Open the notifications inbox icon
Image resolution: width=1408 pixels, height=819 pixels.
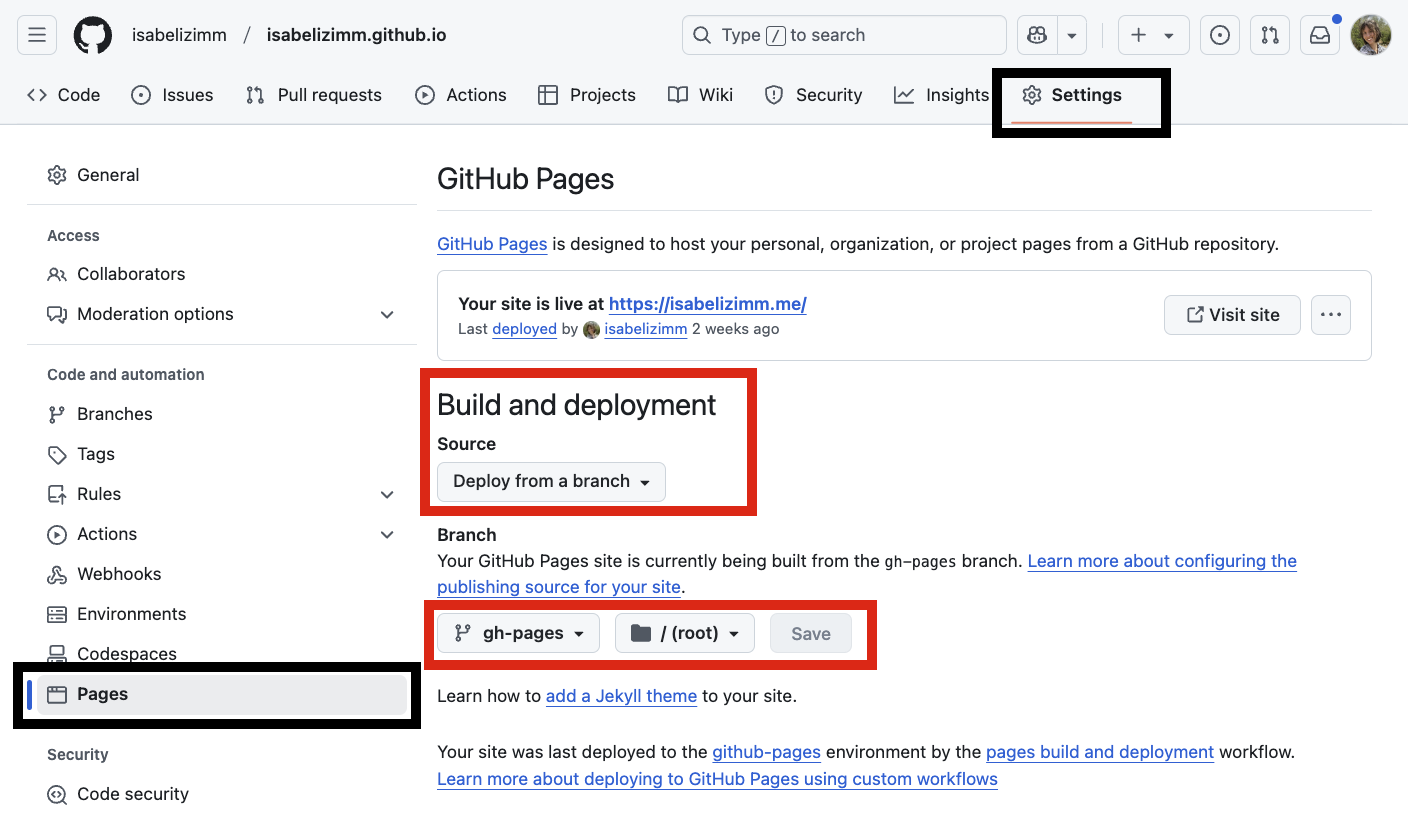(1320, 35)
